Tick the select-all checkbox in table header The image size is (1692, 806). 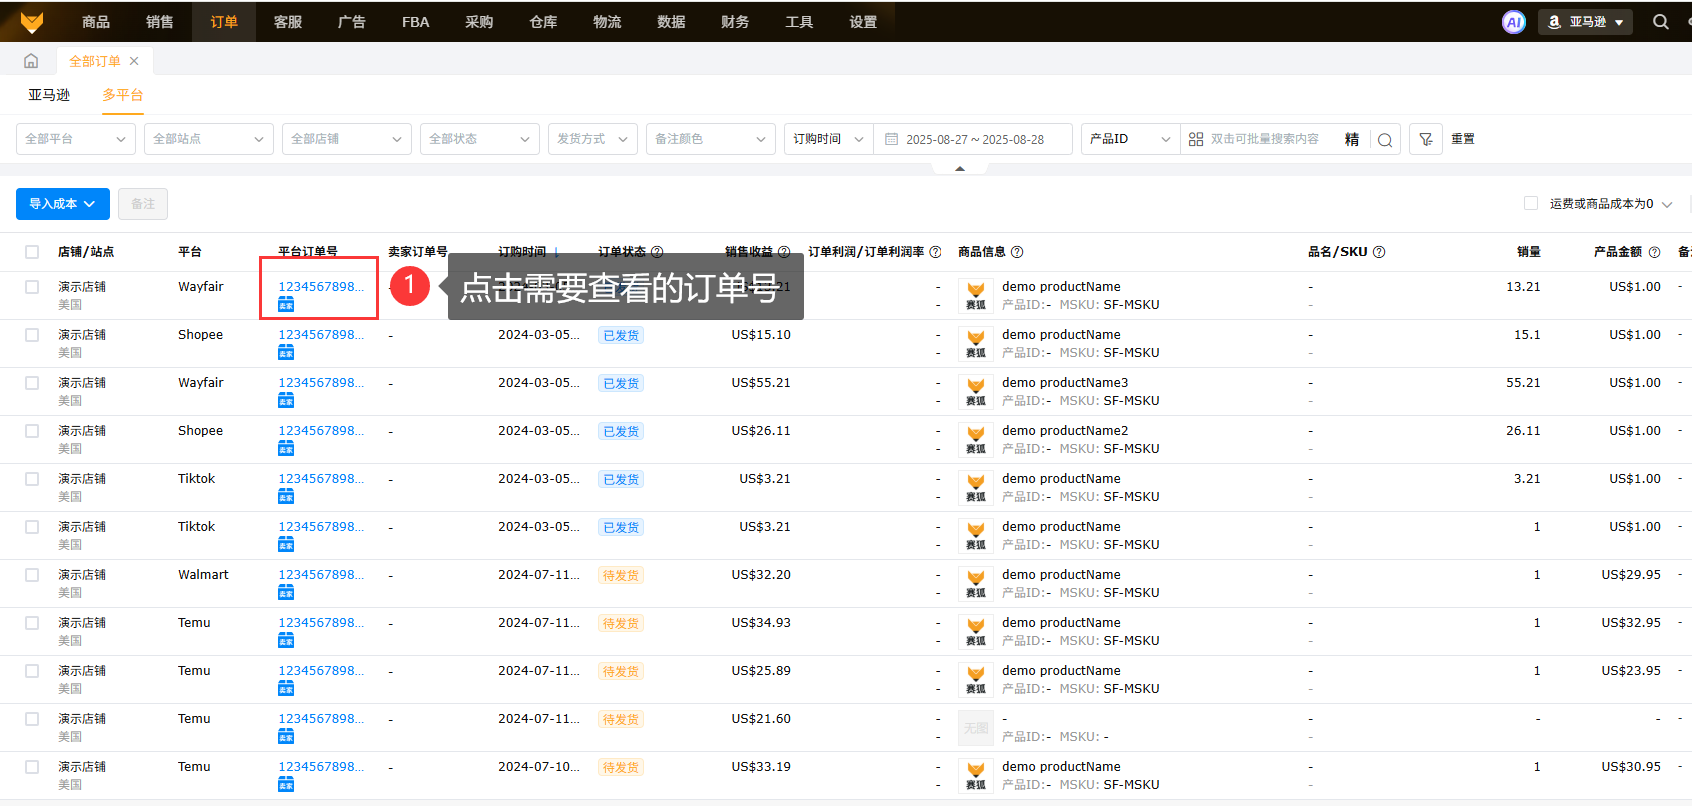32,252
